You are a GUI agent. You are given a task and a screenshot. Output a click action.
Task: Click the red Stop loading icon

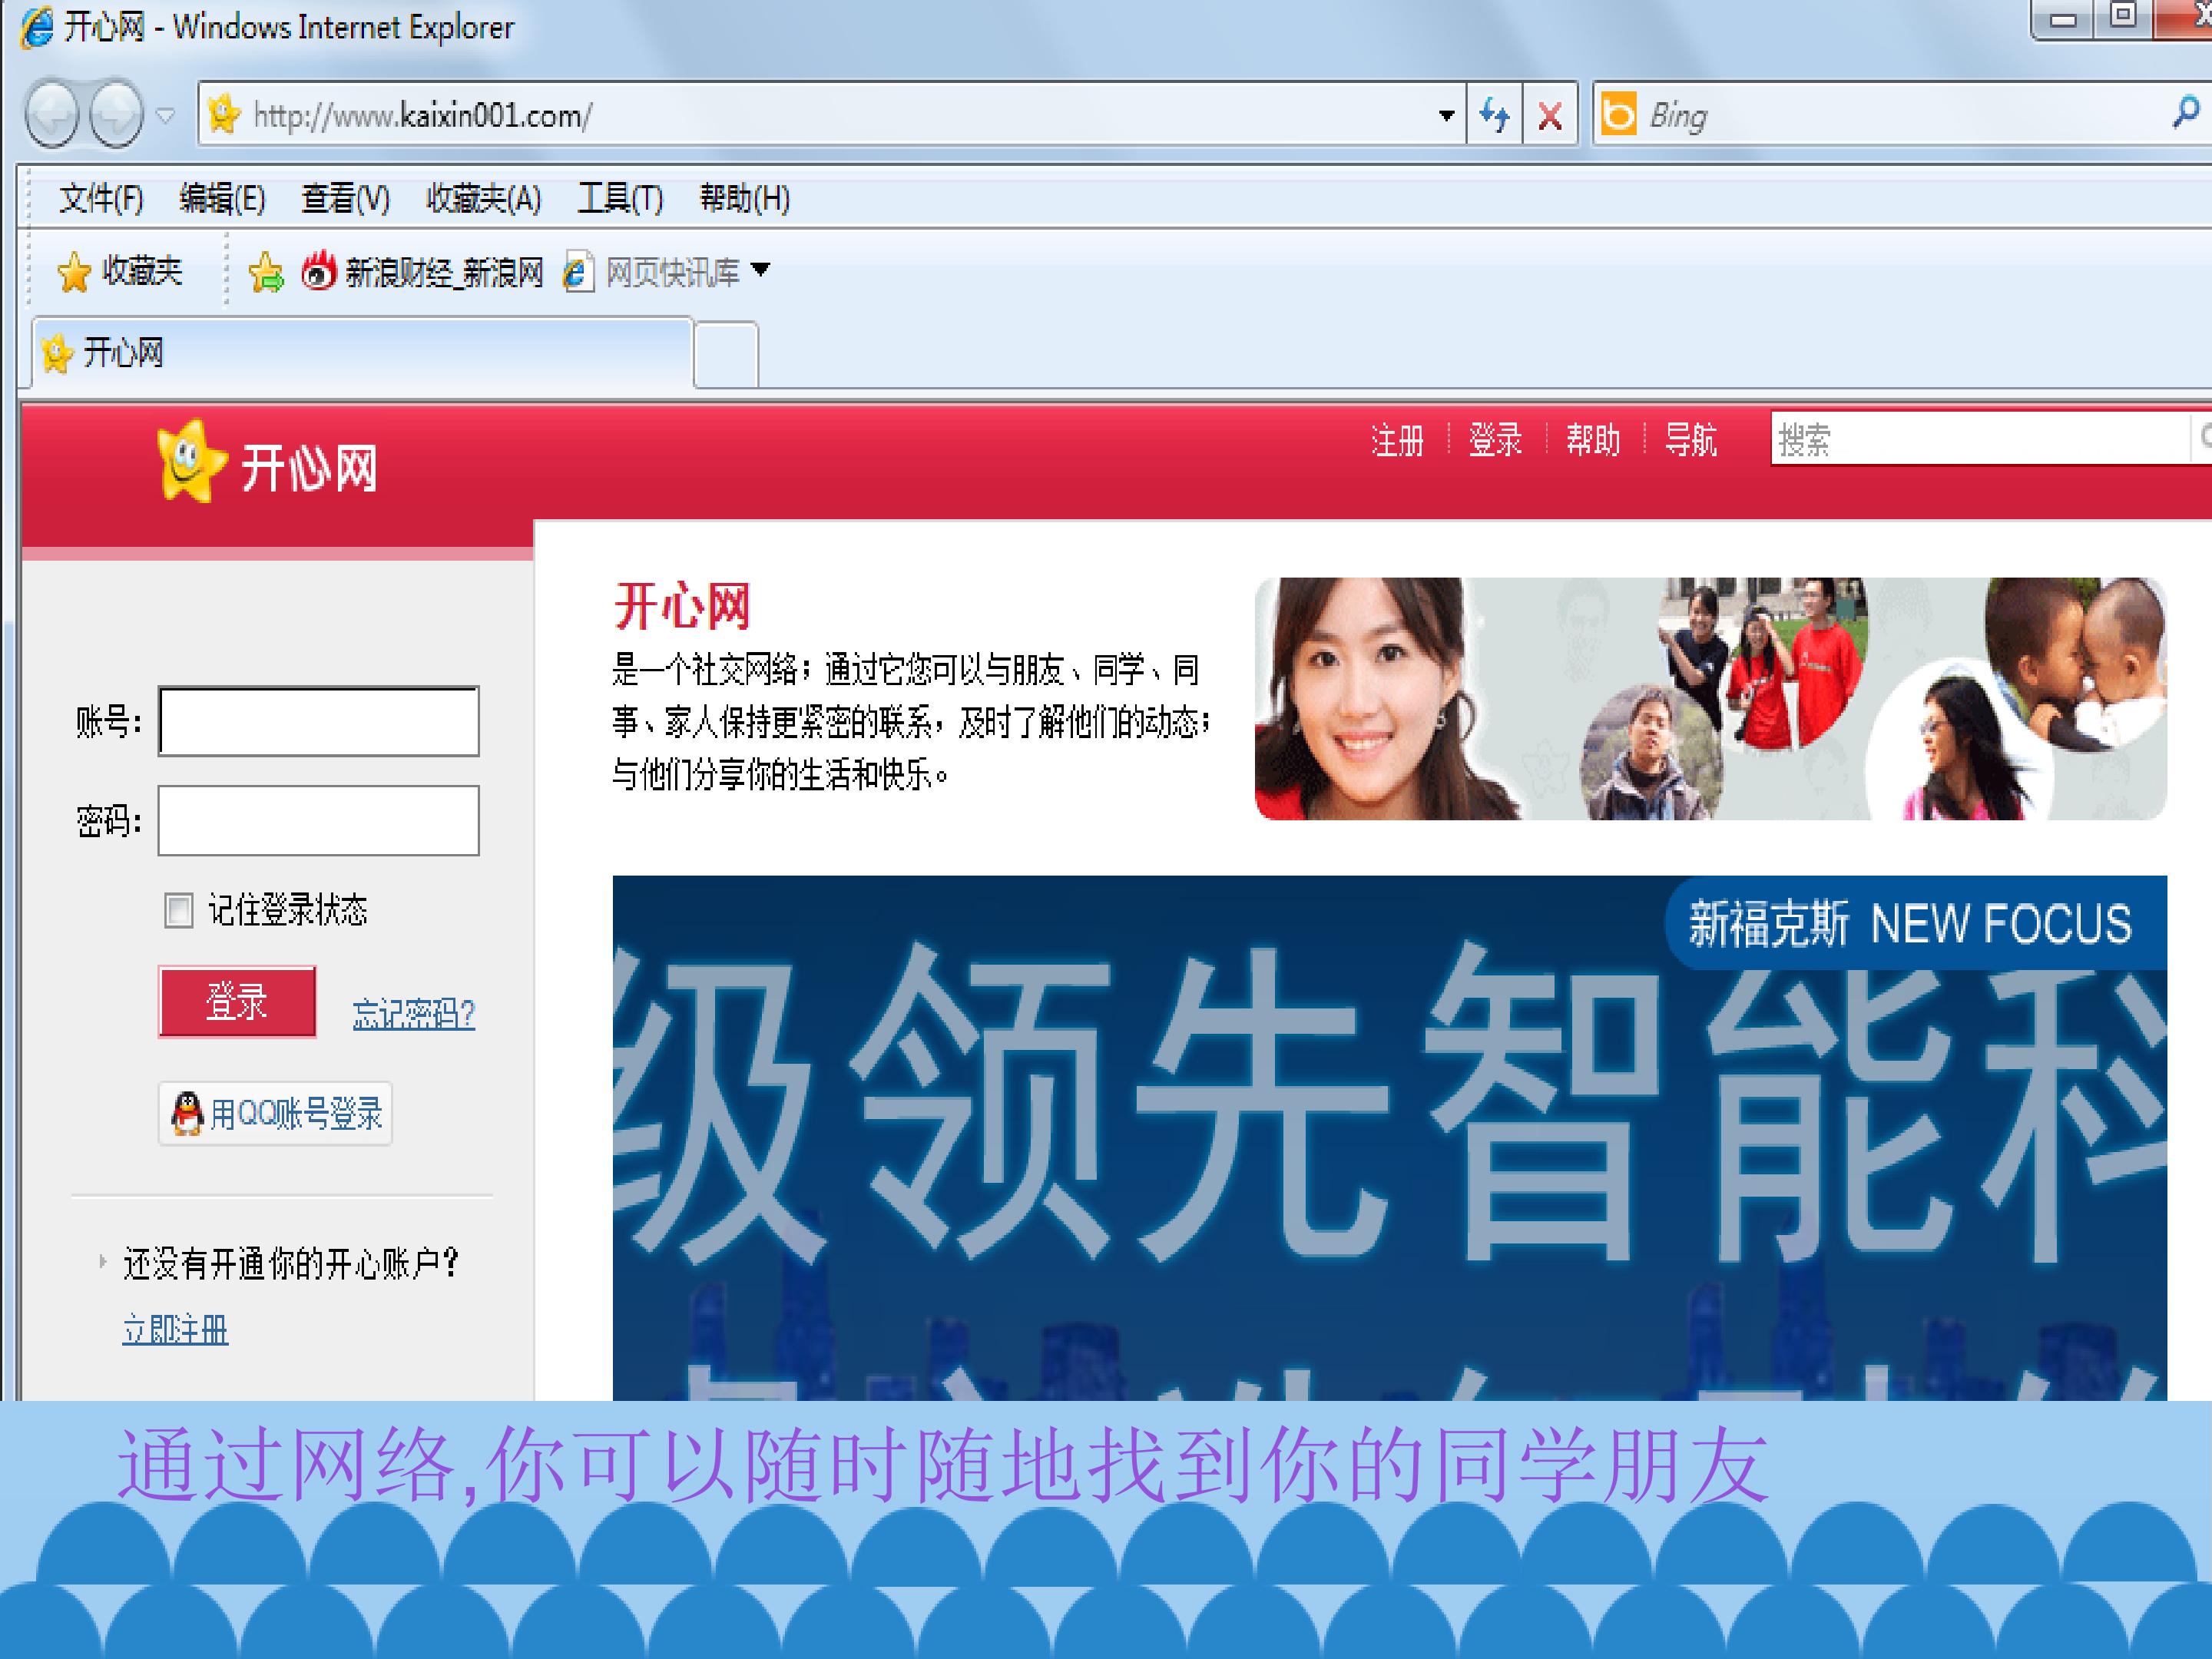[1550, 116]
